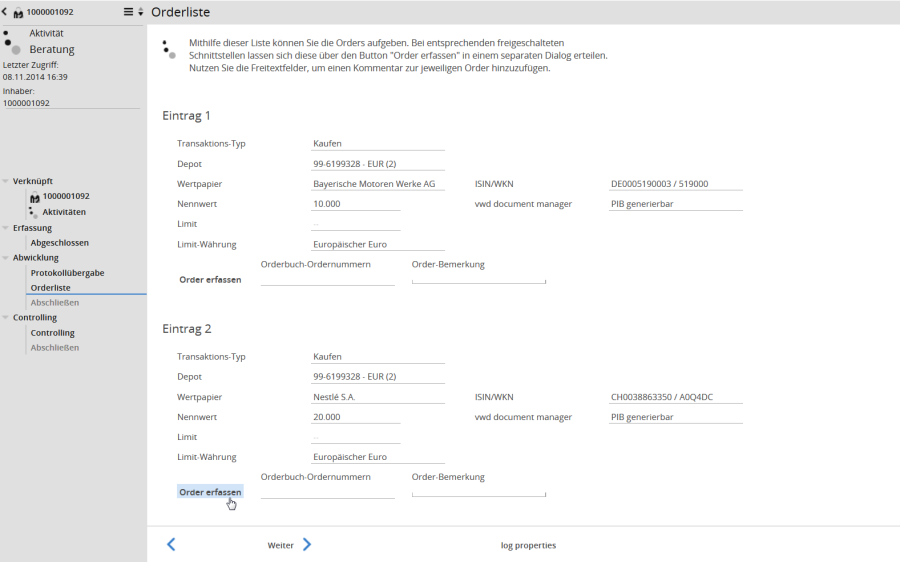
Task: Collapse the Abwicklung section
Action: coord(6,258)
